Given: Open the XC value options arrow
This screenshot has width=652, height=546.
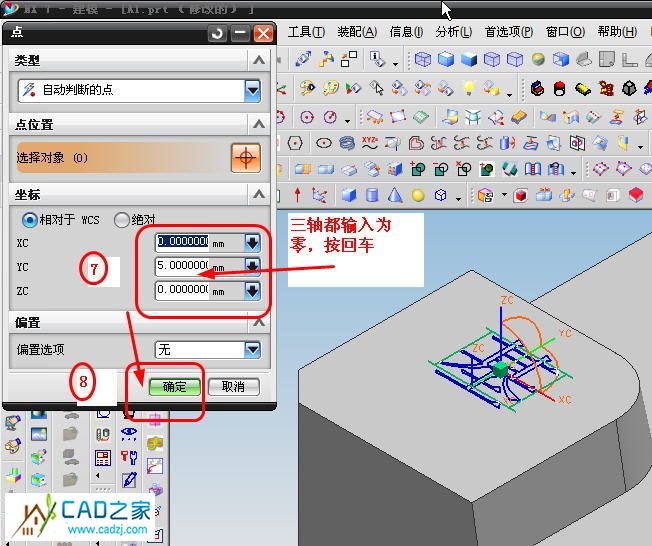Looking at the screenshot, I should [x=252, y=242].
